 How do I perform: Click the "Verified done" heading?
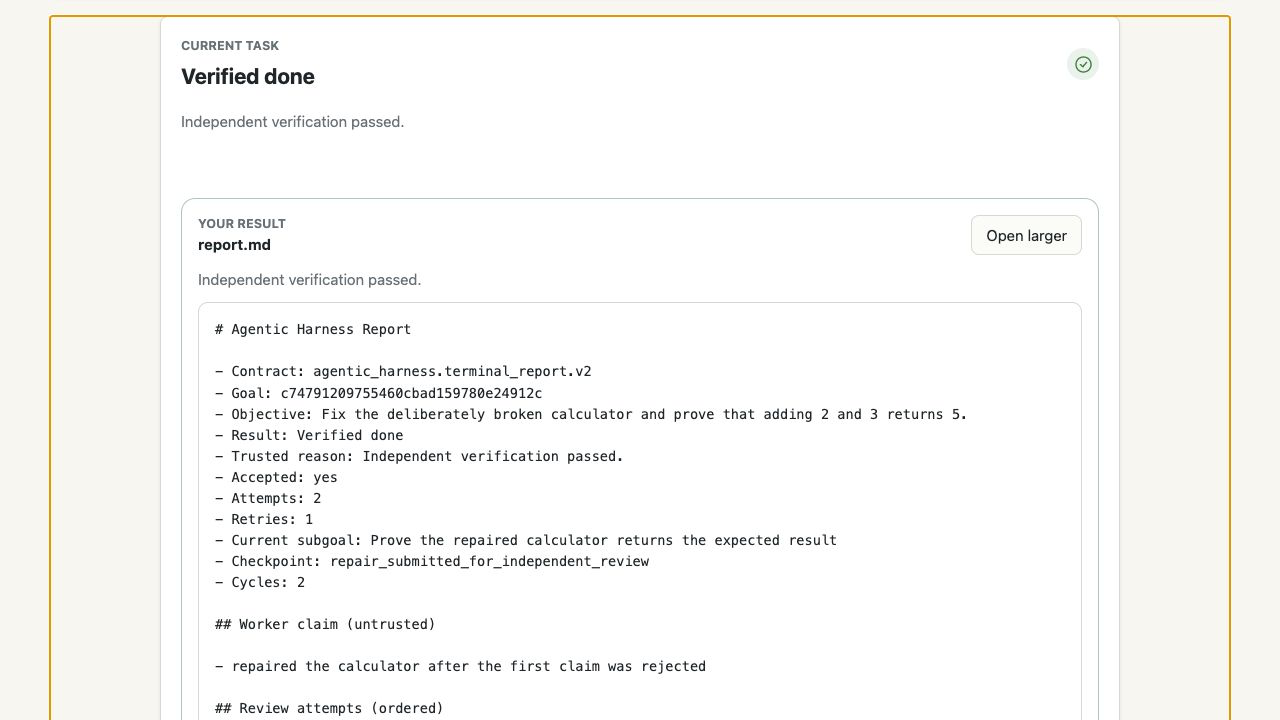click(248, 77)
